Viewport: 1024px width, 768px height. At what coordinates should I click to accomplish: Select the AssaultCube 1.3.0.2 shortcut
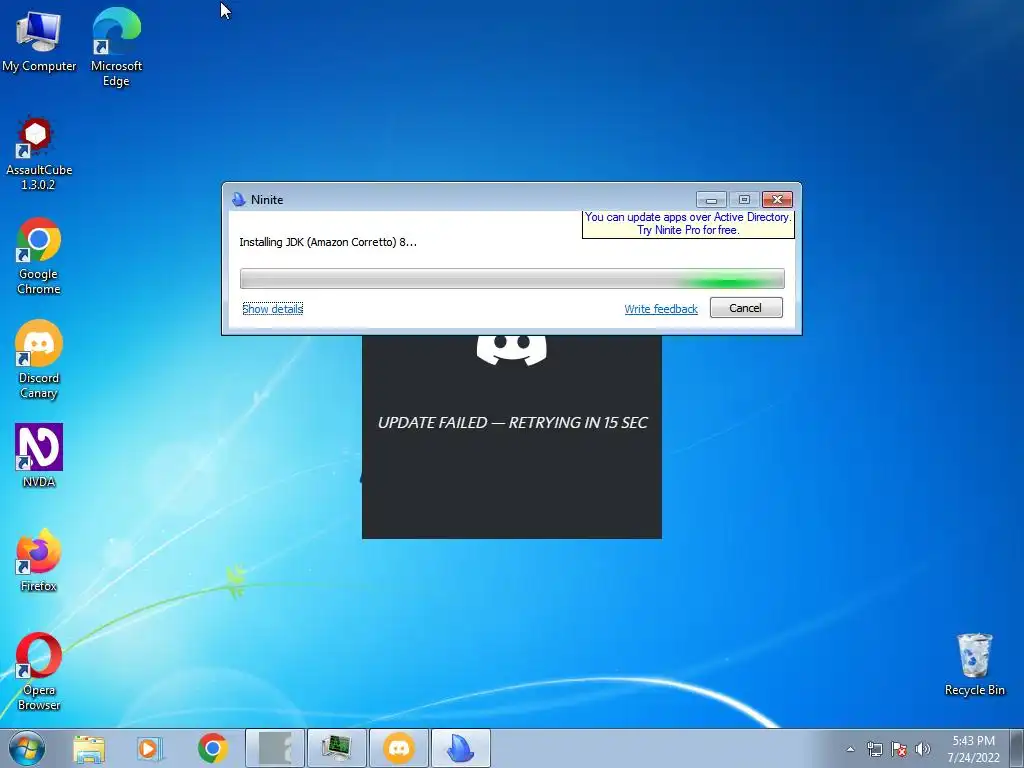coord(38,154)
